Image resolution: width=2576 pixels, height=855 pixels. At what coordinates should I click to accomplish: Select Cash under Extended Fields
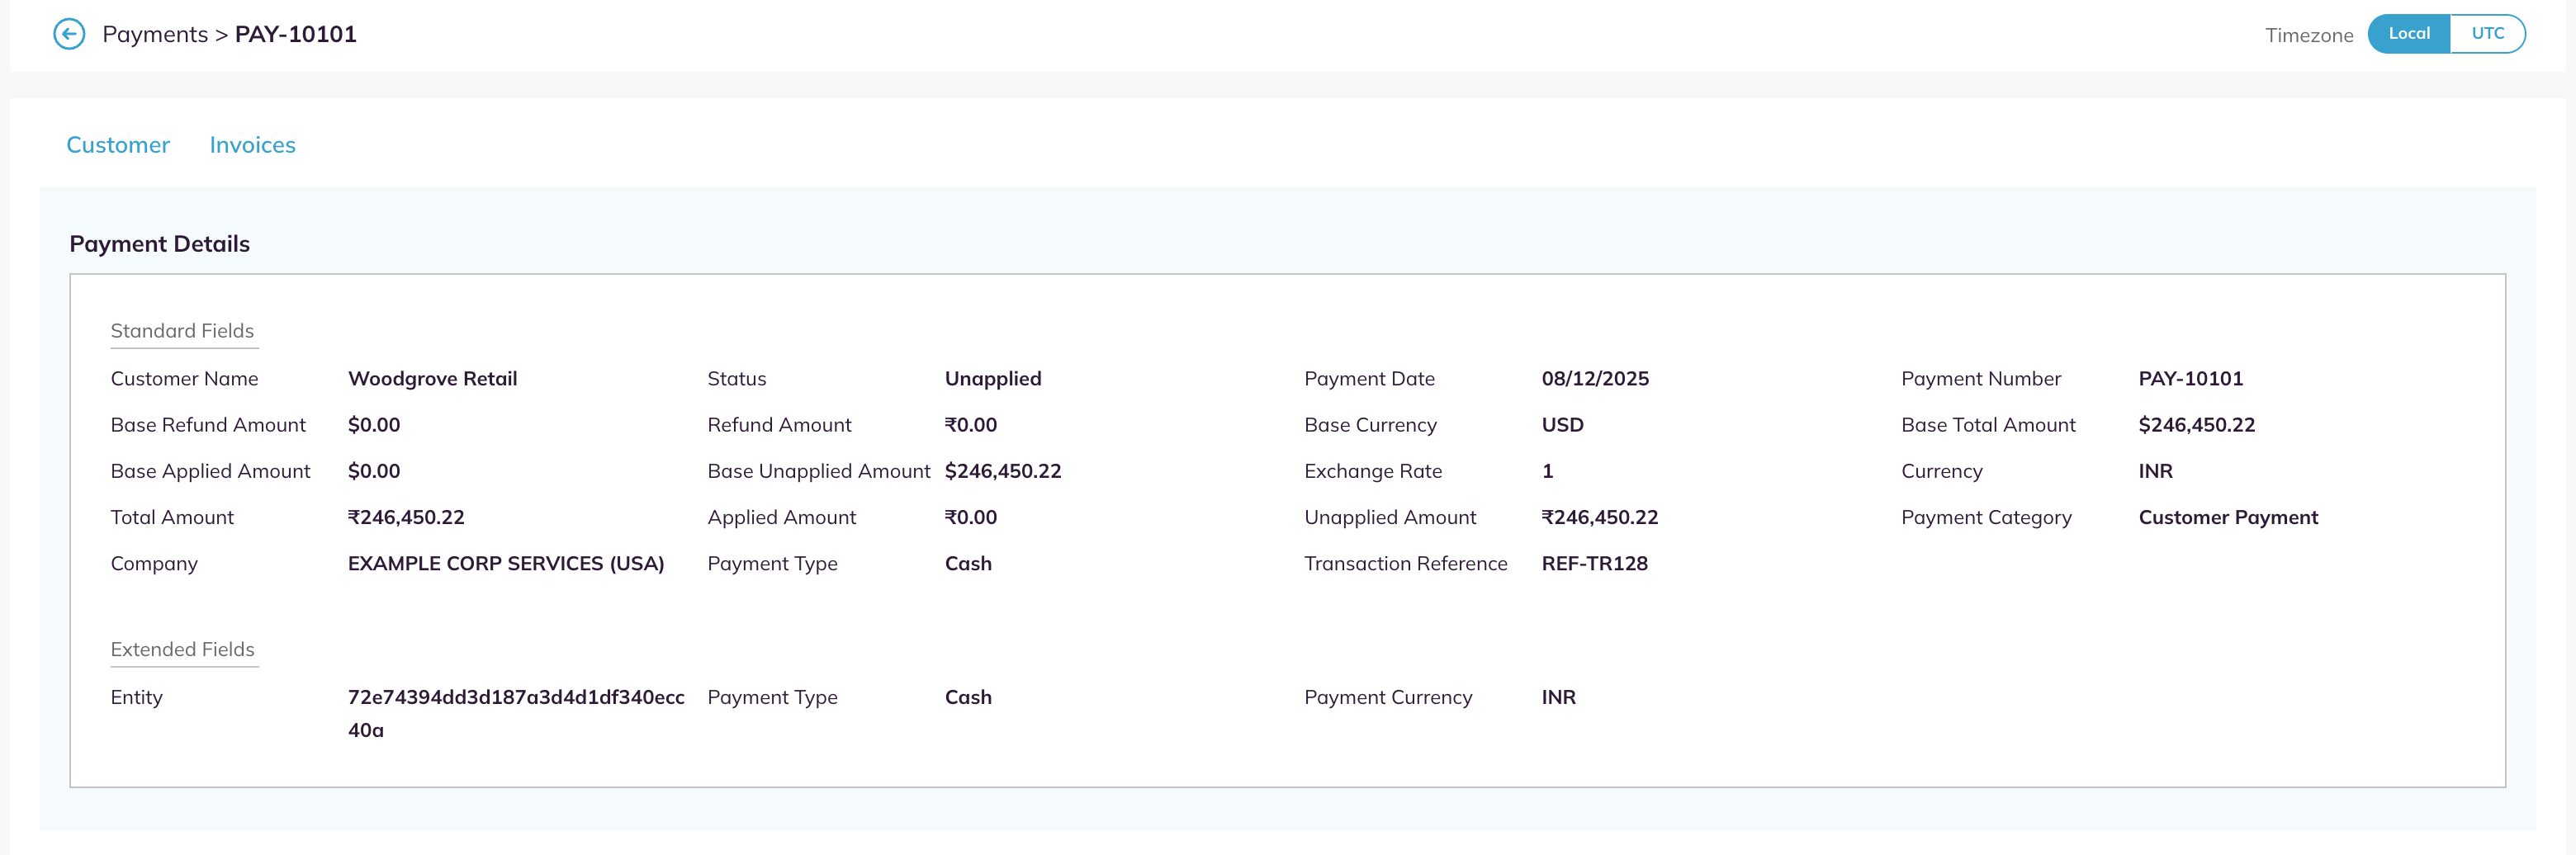pyautogui.click(x=968, y=697)
